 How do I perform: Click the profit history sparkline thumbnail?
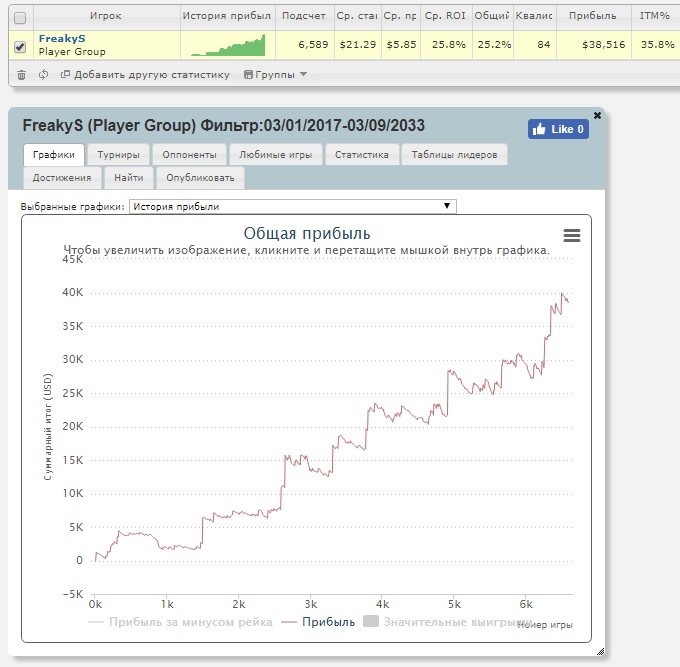228,45
